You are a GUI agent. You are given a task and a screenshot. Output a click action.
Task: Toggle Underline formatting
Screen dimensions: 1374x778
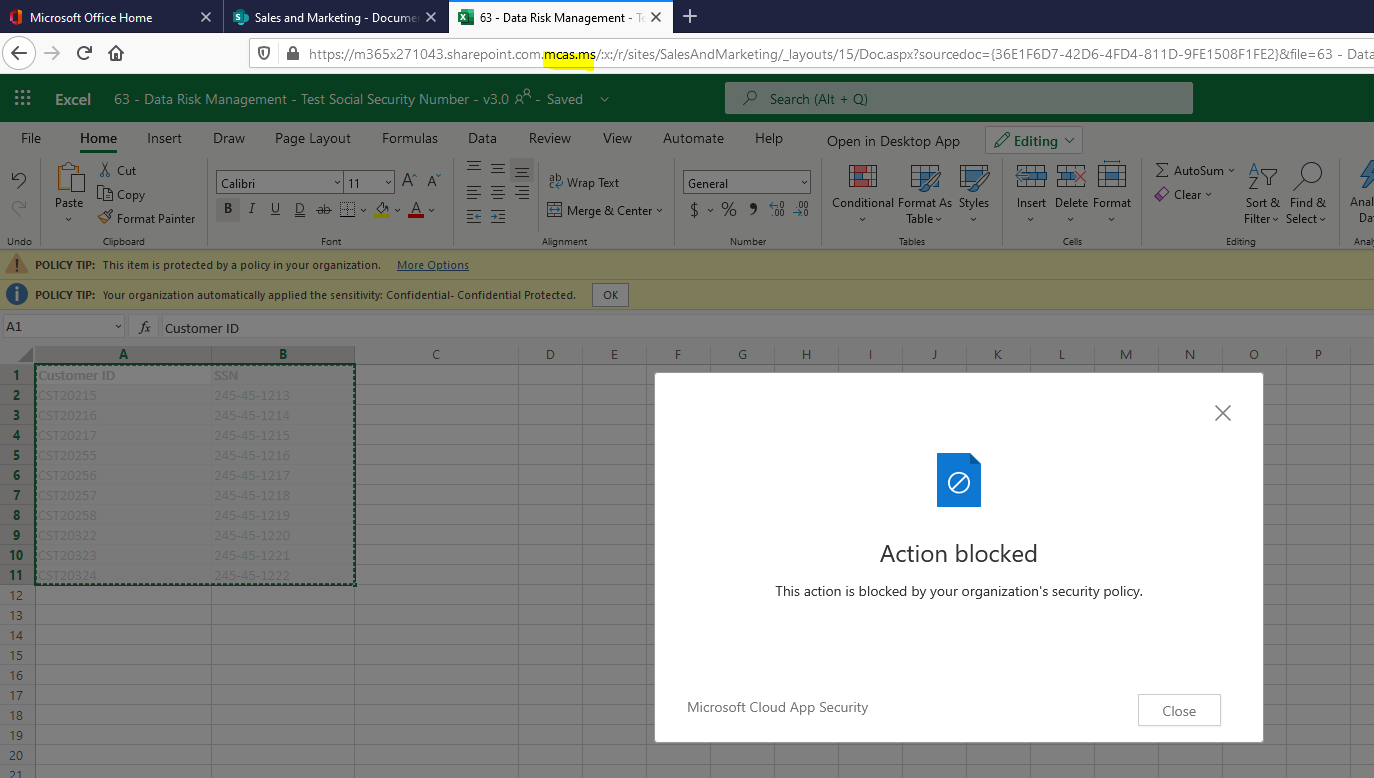pyautogui.click(x=275, y=209)
